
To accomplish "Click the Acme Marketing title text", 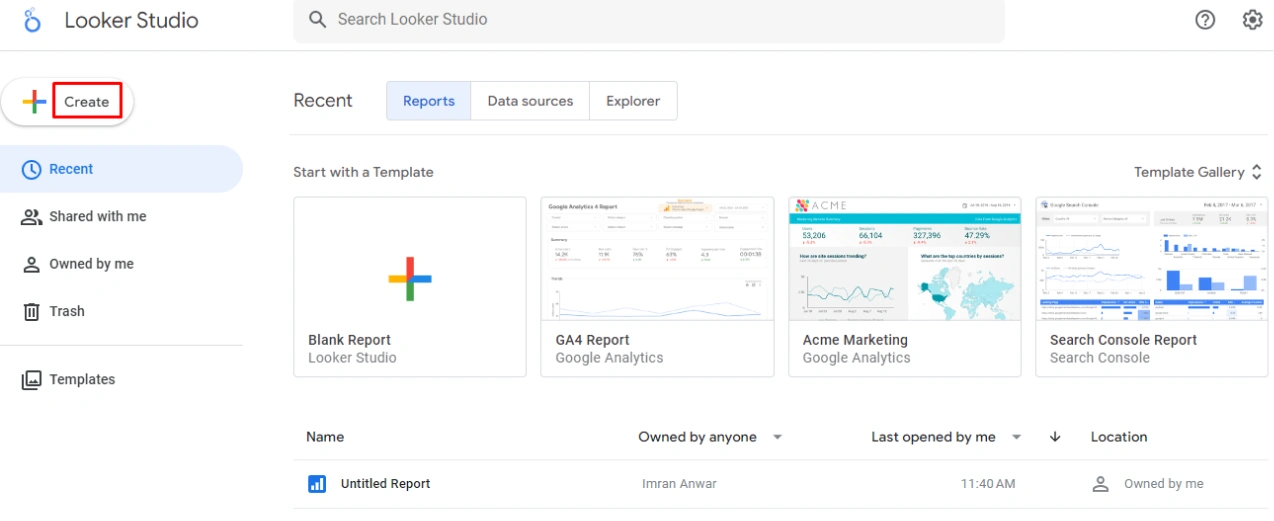I will coord(855,340).
